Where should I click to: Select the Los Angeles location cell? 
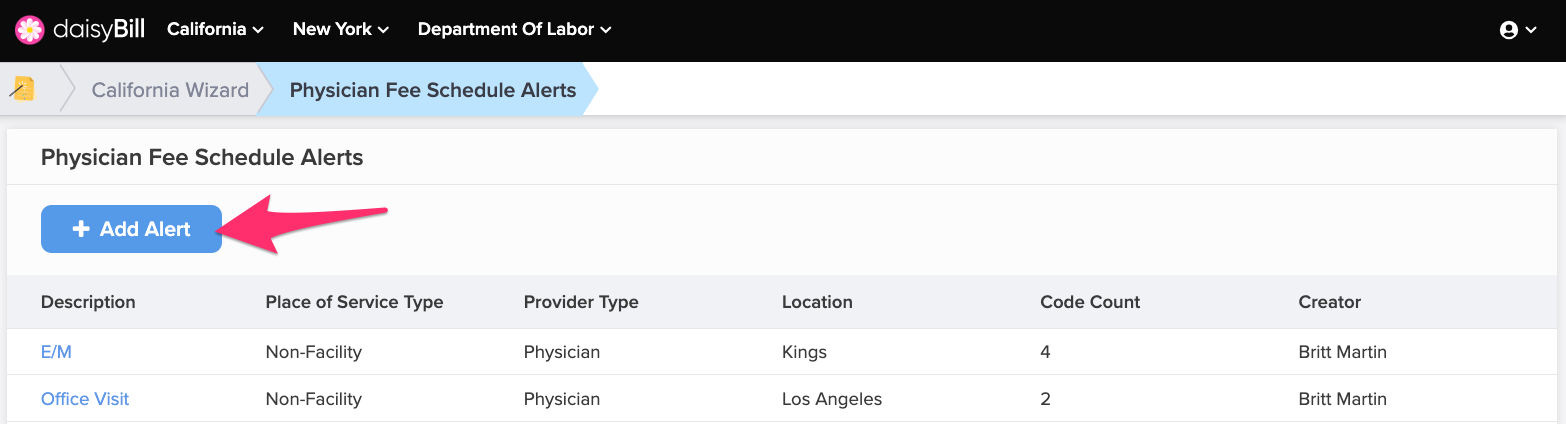click(x=832, y=399)
